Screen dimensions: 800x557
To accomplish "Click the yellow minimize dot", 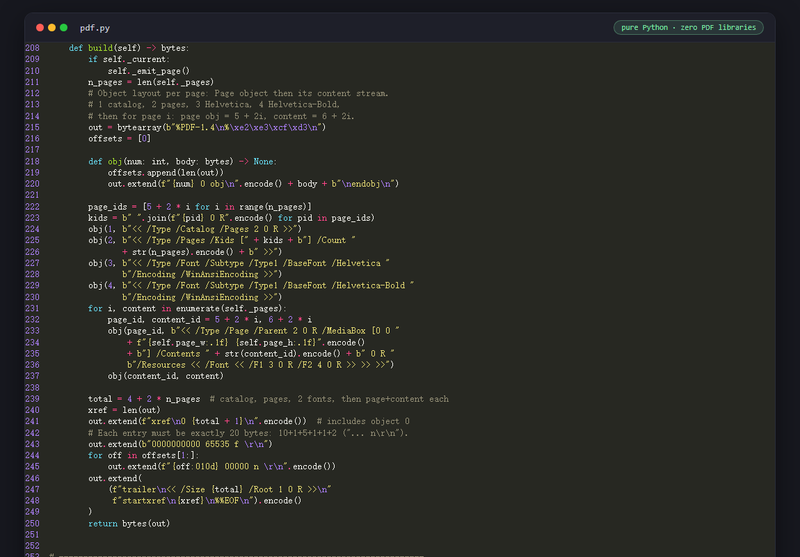I will pos(52,28).
